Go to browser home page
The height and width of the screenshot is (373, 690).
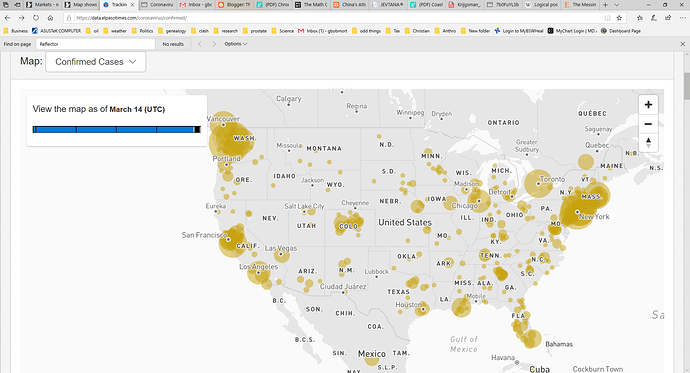(50, 18)
